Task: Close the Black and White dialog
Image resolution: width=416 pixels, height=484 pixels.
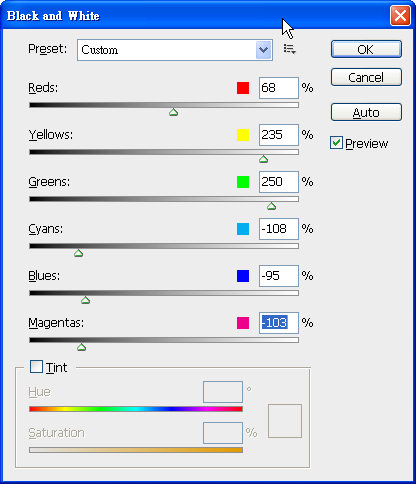Action: coord(400,15)
